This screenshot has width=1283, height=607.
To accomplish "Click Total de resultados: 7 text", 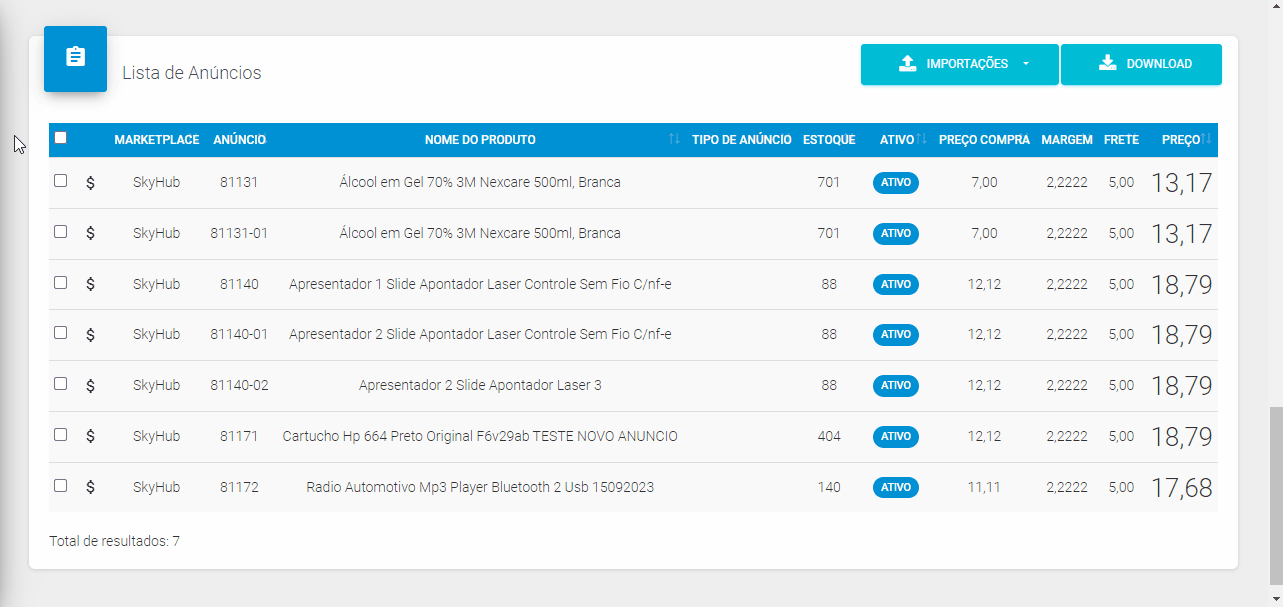I will [x=114, y=541].
